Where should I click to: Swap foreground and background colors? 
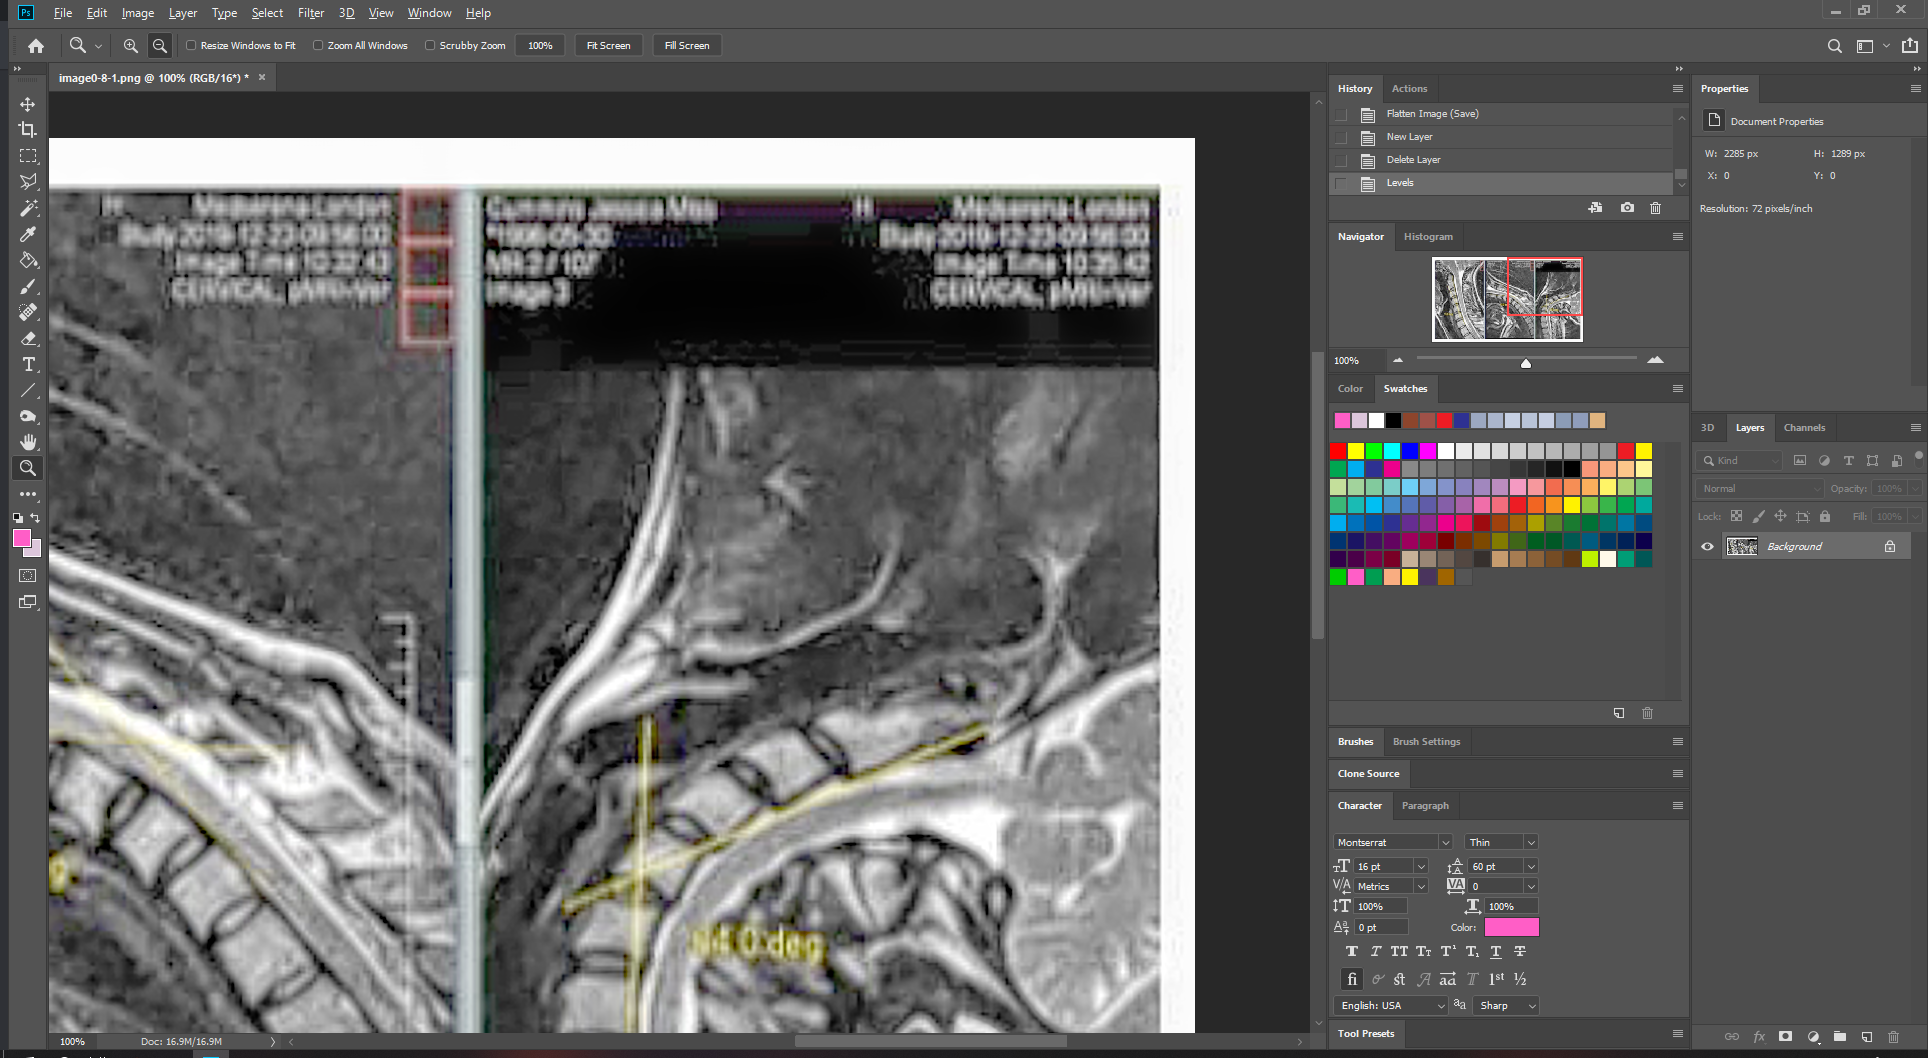click(x=36, y=518)
